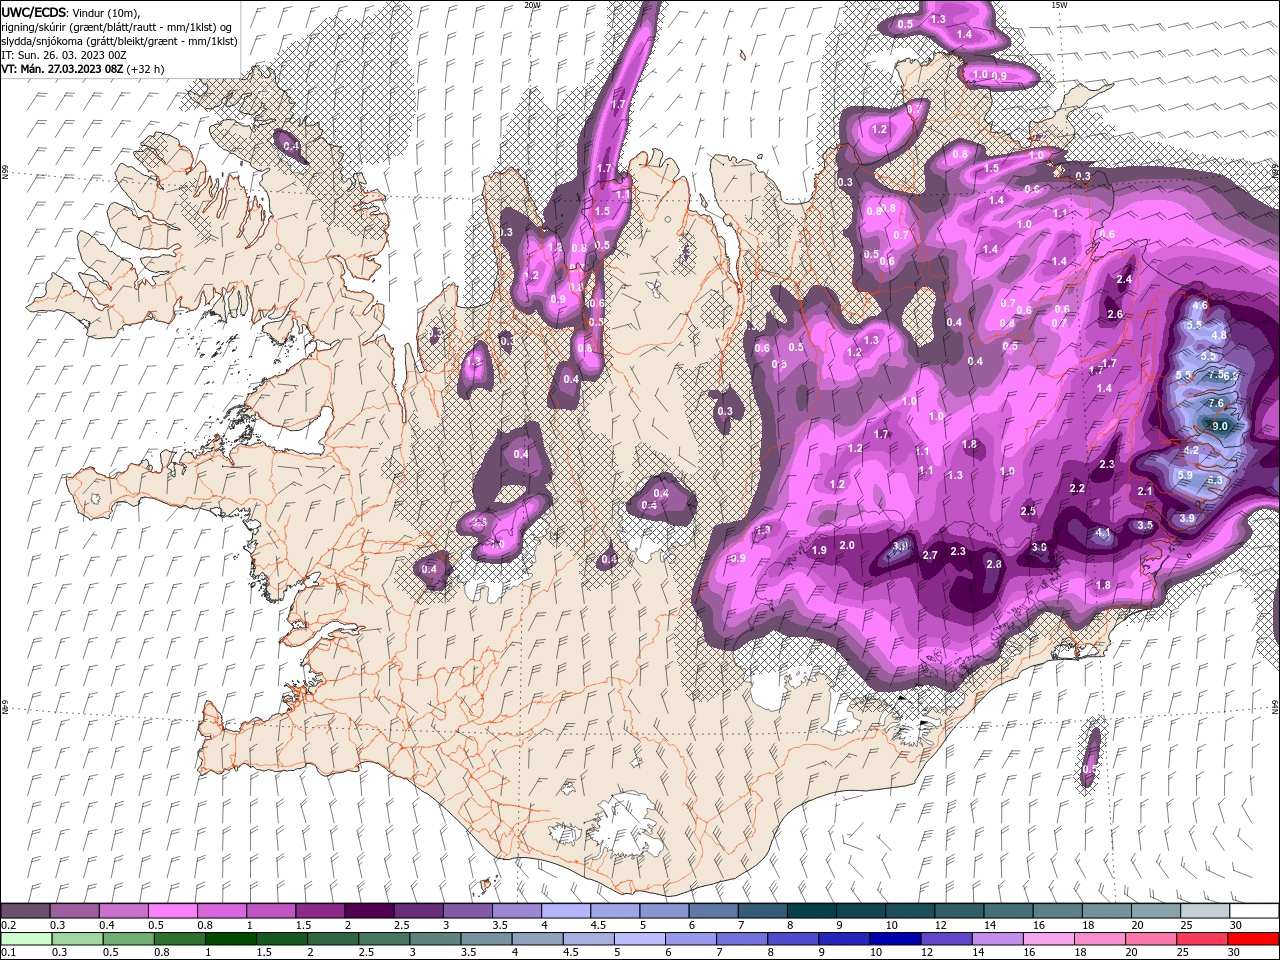Click the 2.6 precipitation value
Image resolution: width=1280 pixels, height=960 pixels.
(x=1116, y=314)
